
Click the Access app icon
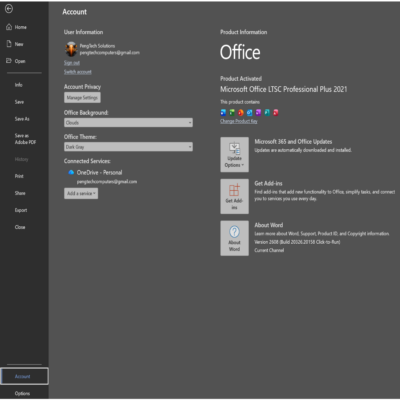pyautogui.click(x=276, y=113)
